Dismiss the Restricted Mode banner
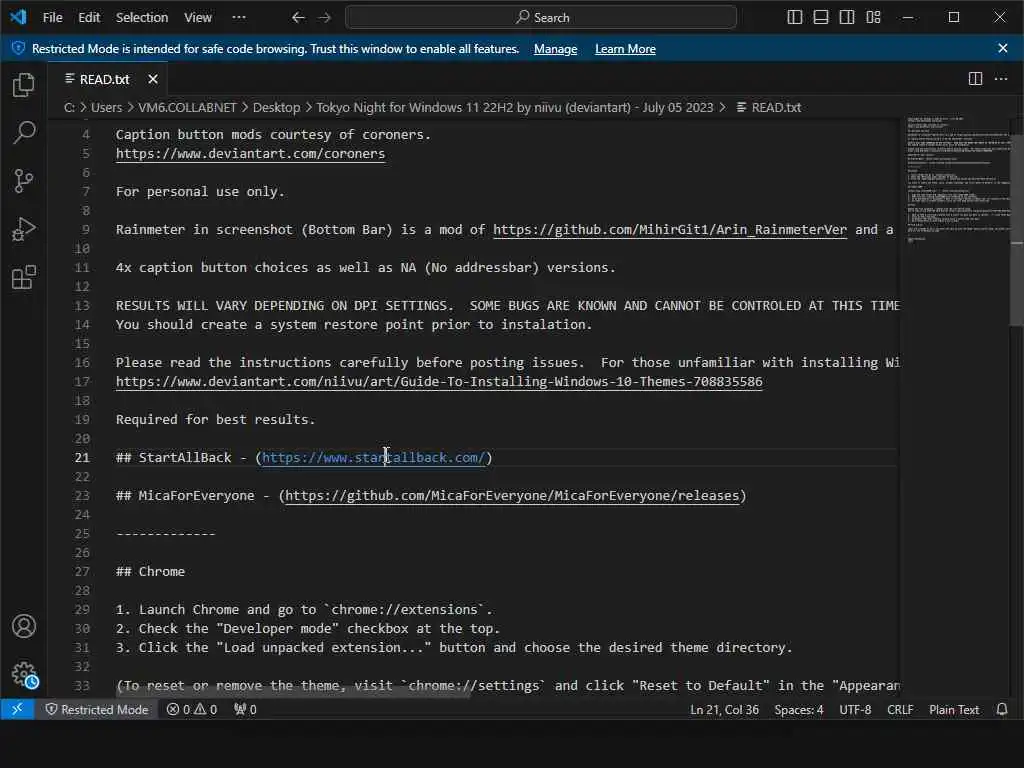 coord(1003,48)
